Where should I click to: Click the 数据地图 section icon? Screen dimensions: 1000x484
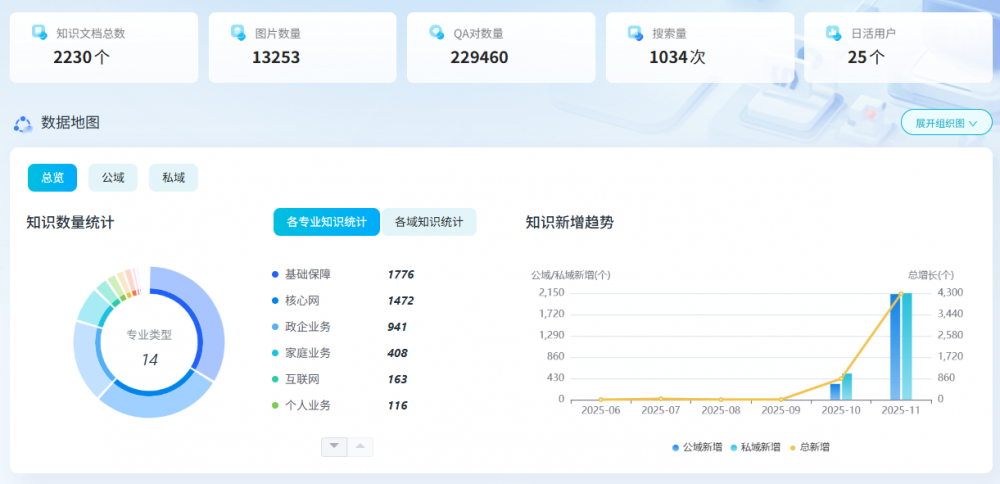pos(23,123)
